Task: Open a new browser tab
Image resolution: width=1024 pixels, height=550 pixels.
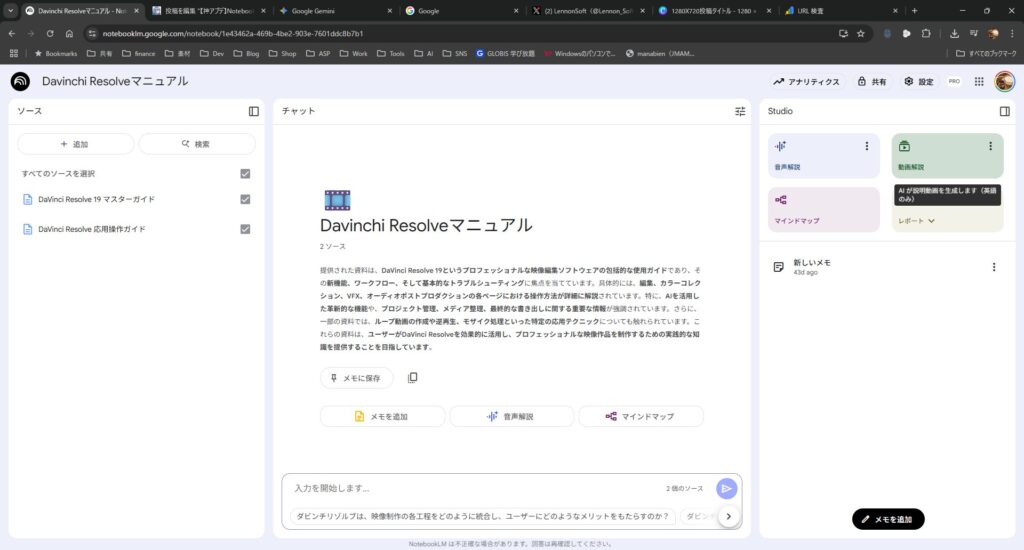Action: pos(914,10)
